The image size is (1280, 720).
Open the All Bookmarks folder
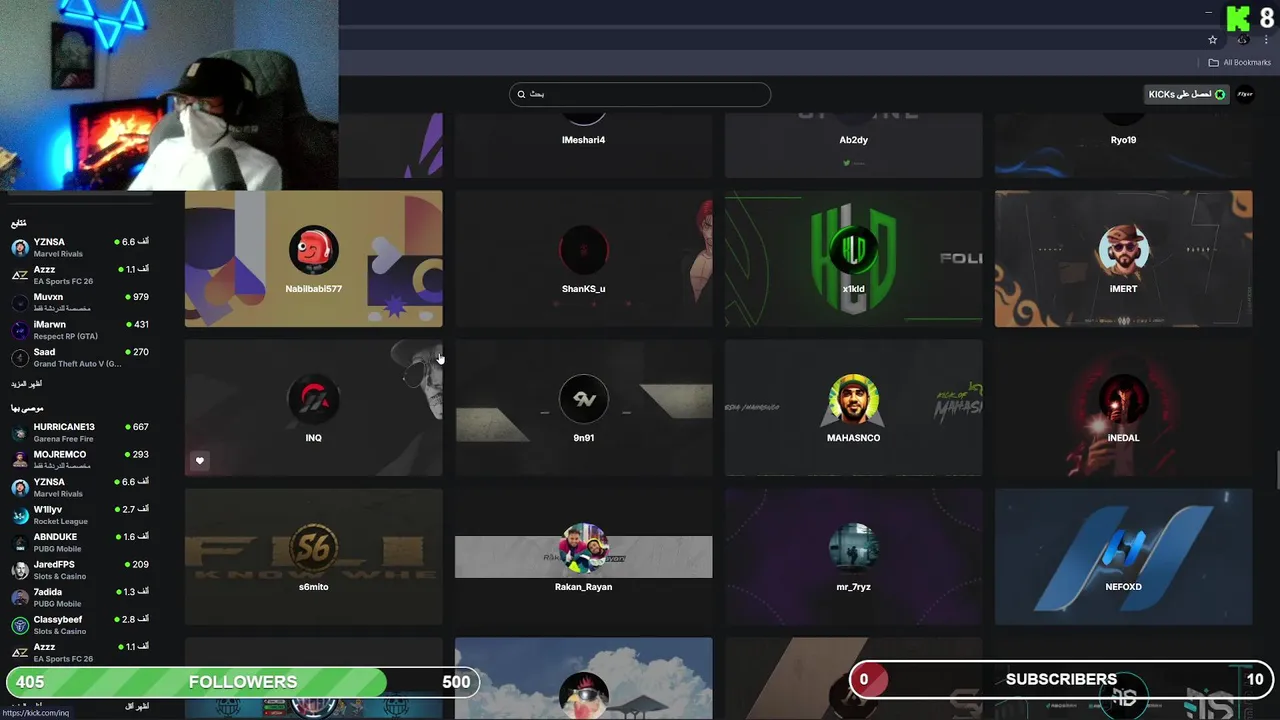point(1240,63)
